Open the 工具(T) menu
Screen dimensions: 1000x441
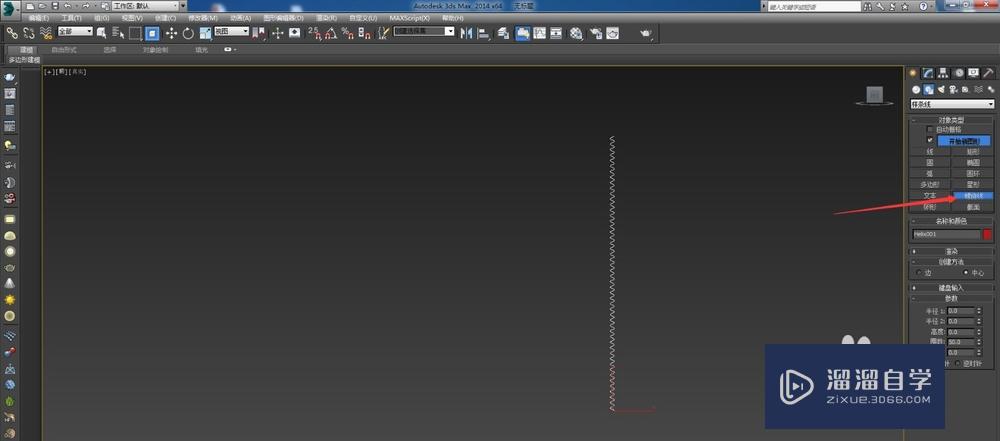click(x=71, y=18)
